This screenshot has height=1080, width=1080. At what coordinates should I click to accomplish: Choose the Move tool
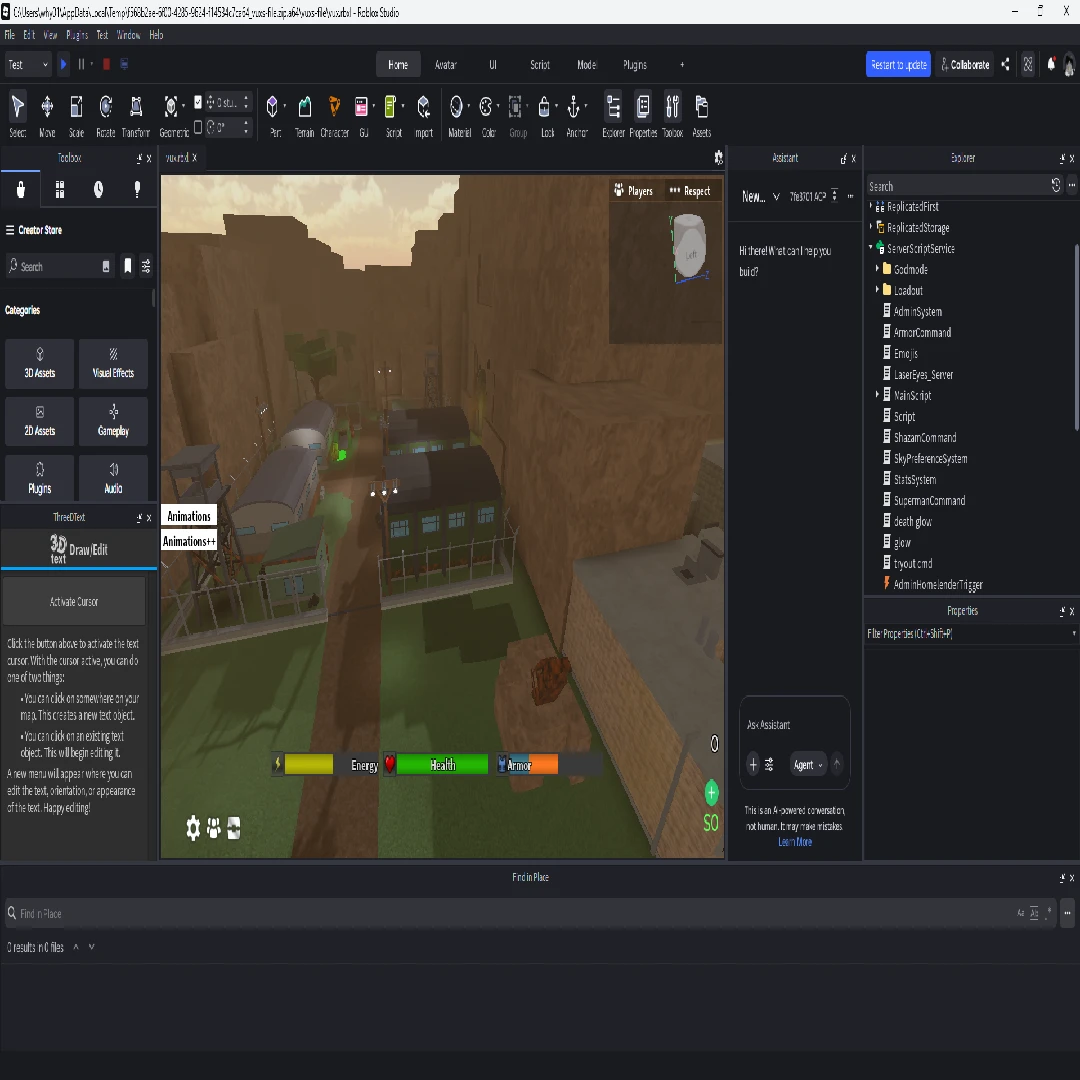pos(47,114)
